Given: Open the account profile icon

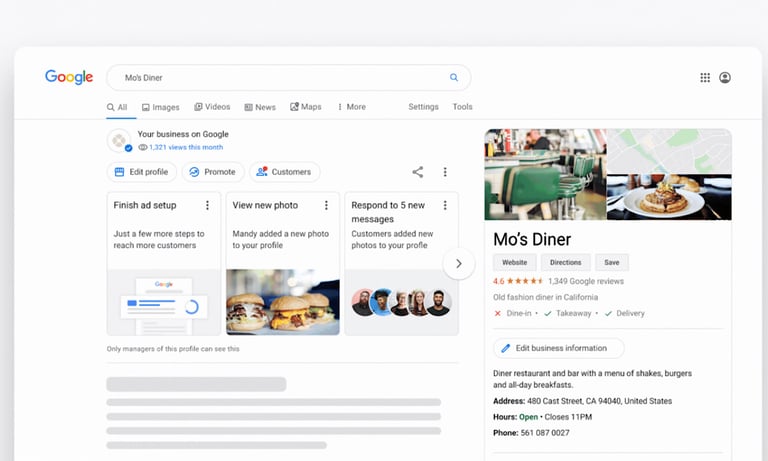Looking at the screenshot, I should point(725,77).
